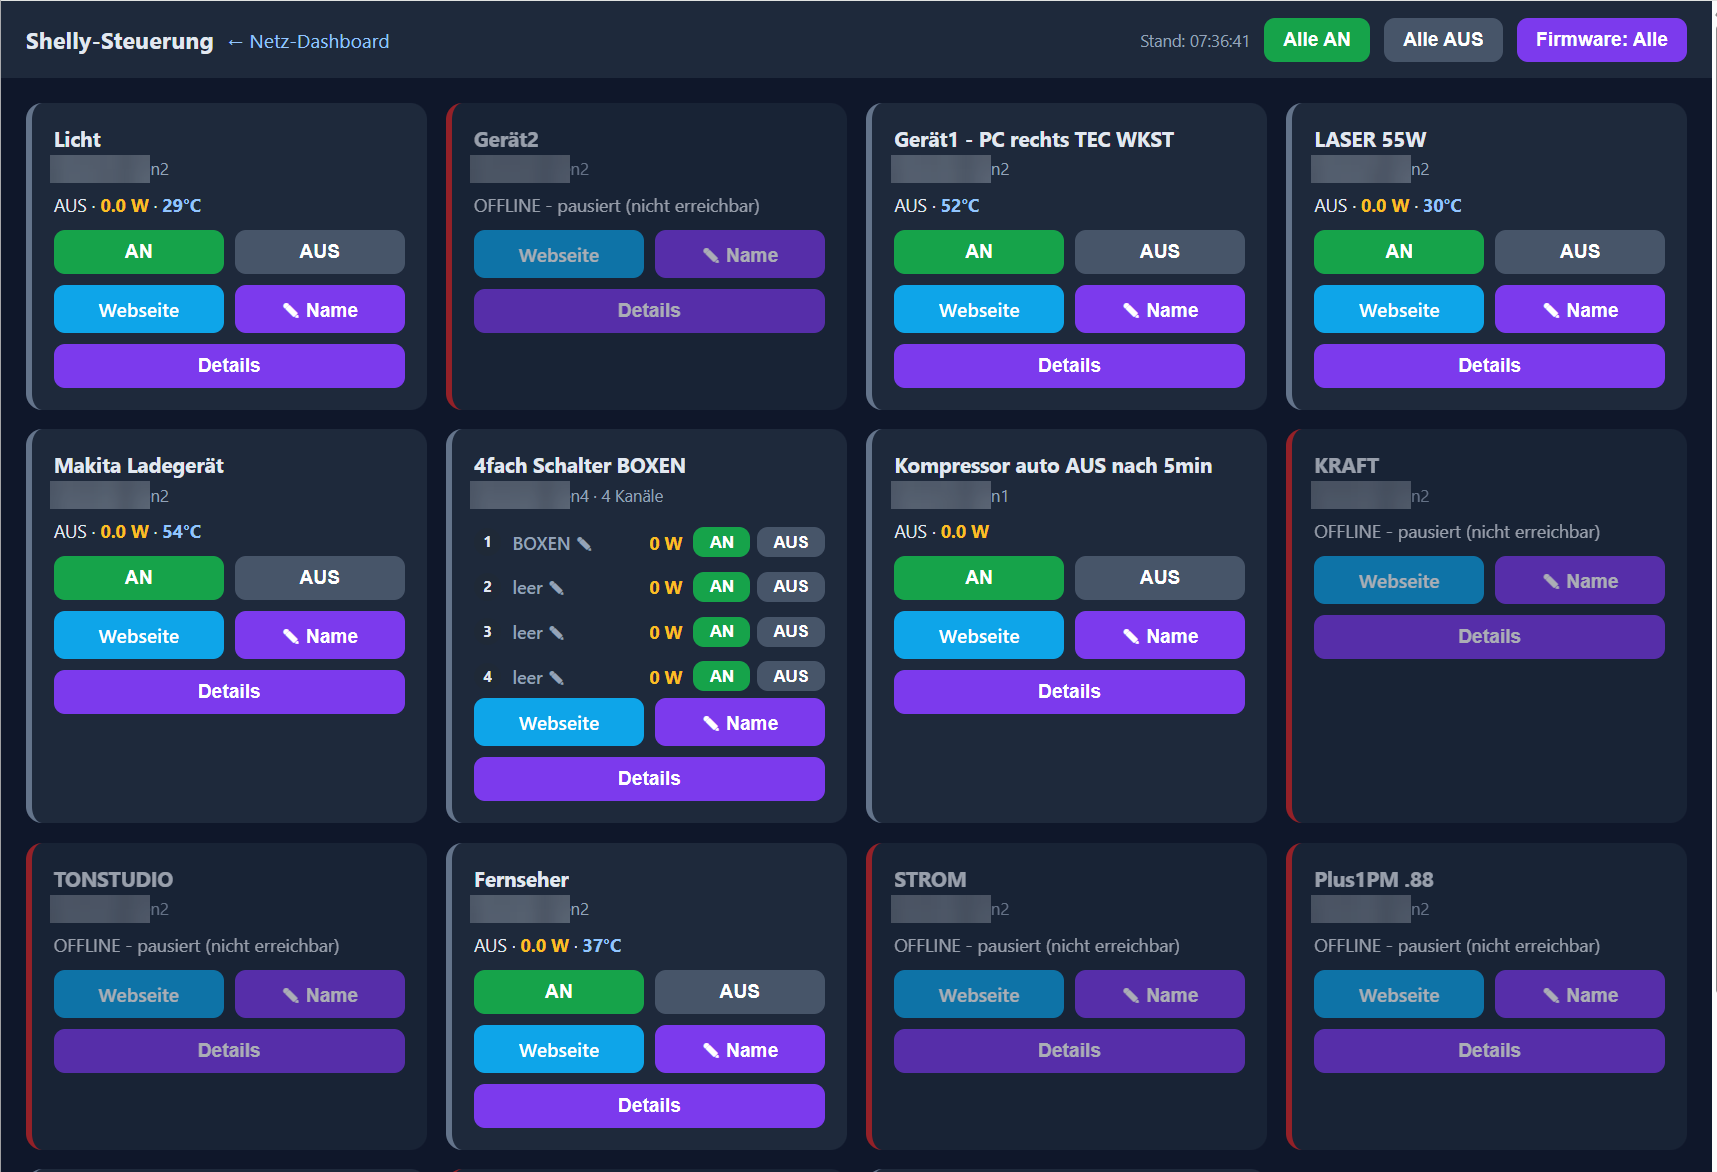The image size is (1717, 1172).
Task: Show Makita Ladegerät Details
Action: (229, 692)
